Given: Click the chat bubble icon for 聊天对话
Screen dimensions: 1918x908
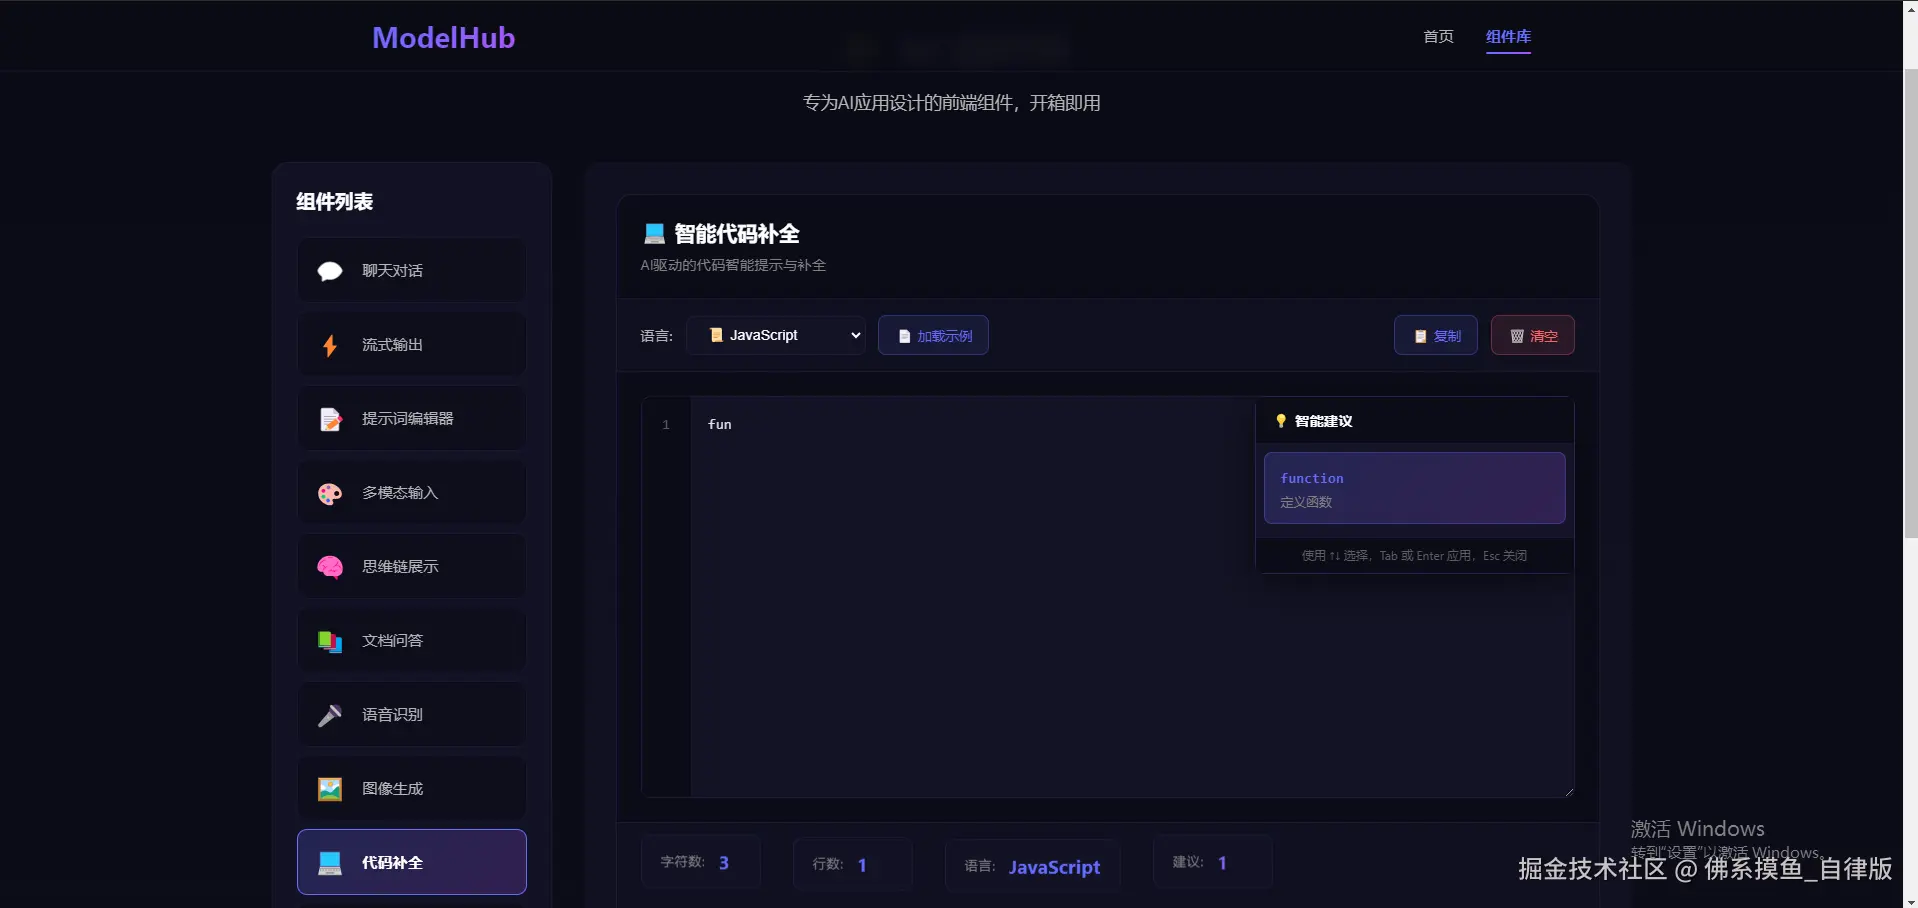Looking at the screenshot, I should [330, 271].
